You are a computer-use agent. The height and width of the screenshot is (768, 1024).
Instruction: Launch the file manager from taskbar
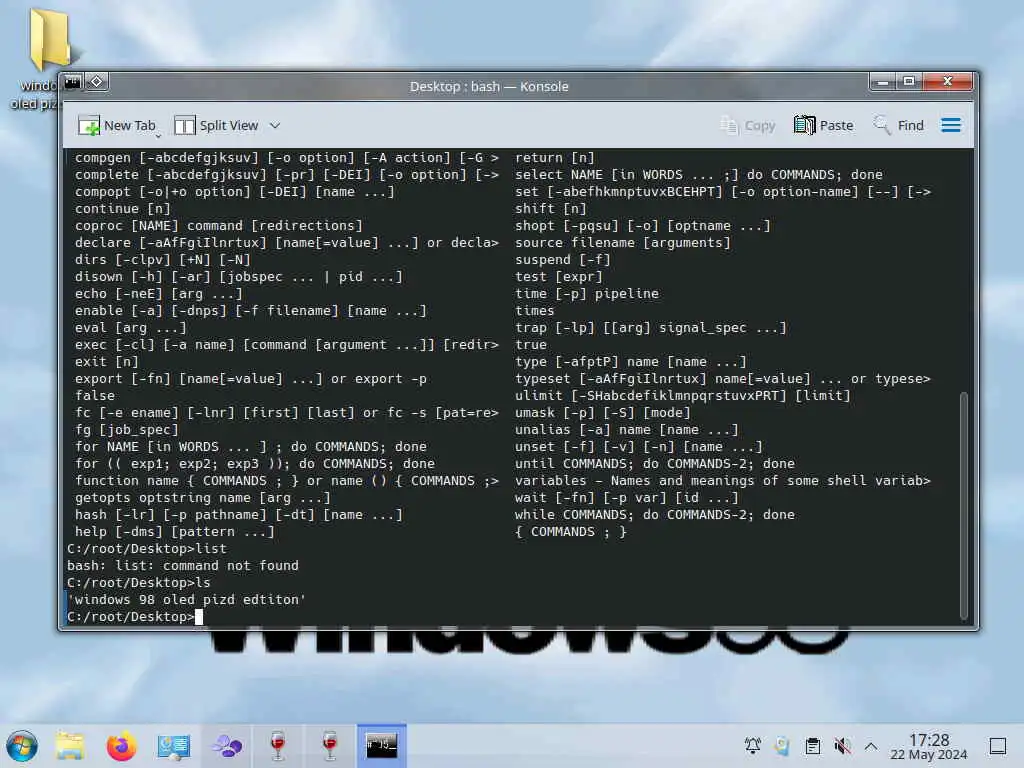(x=70, y=746)
